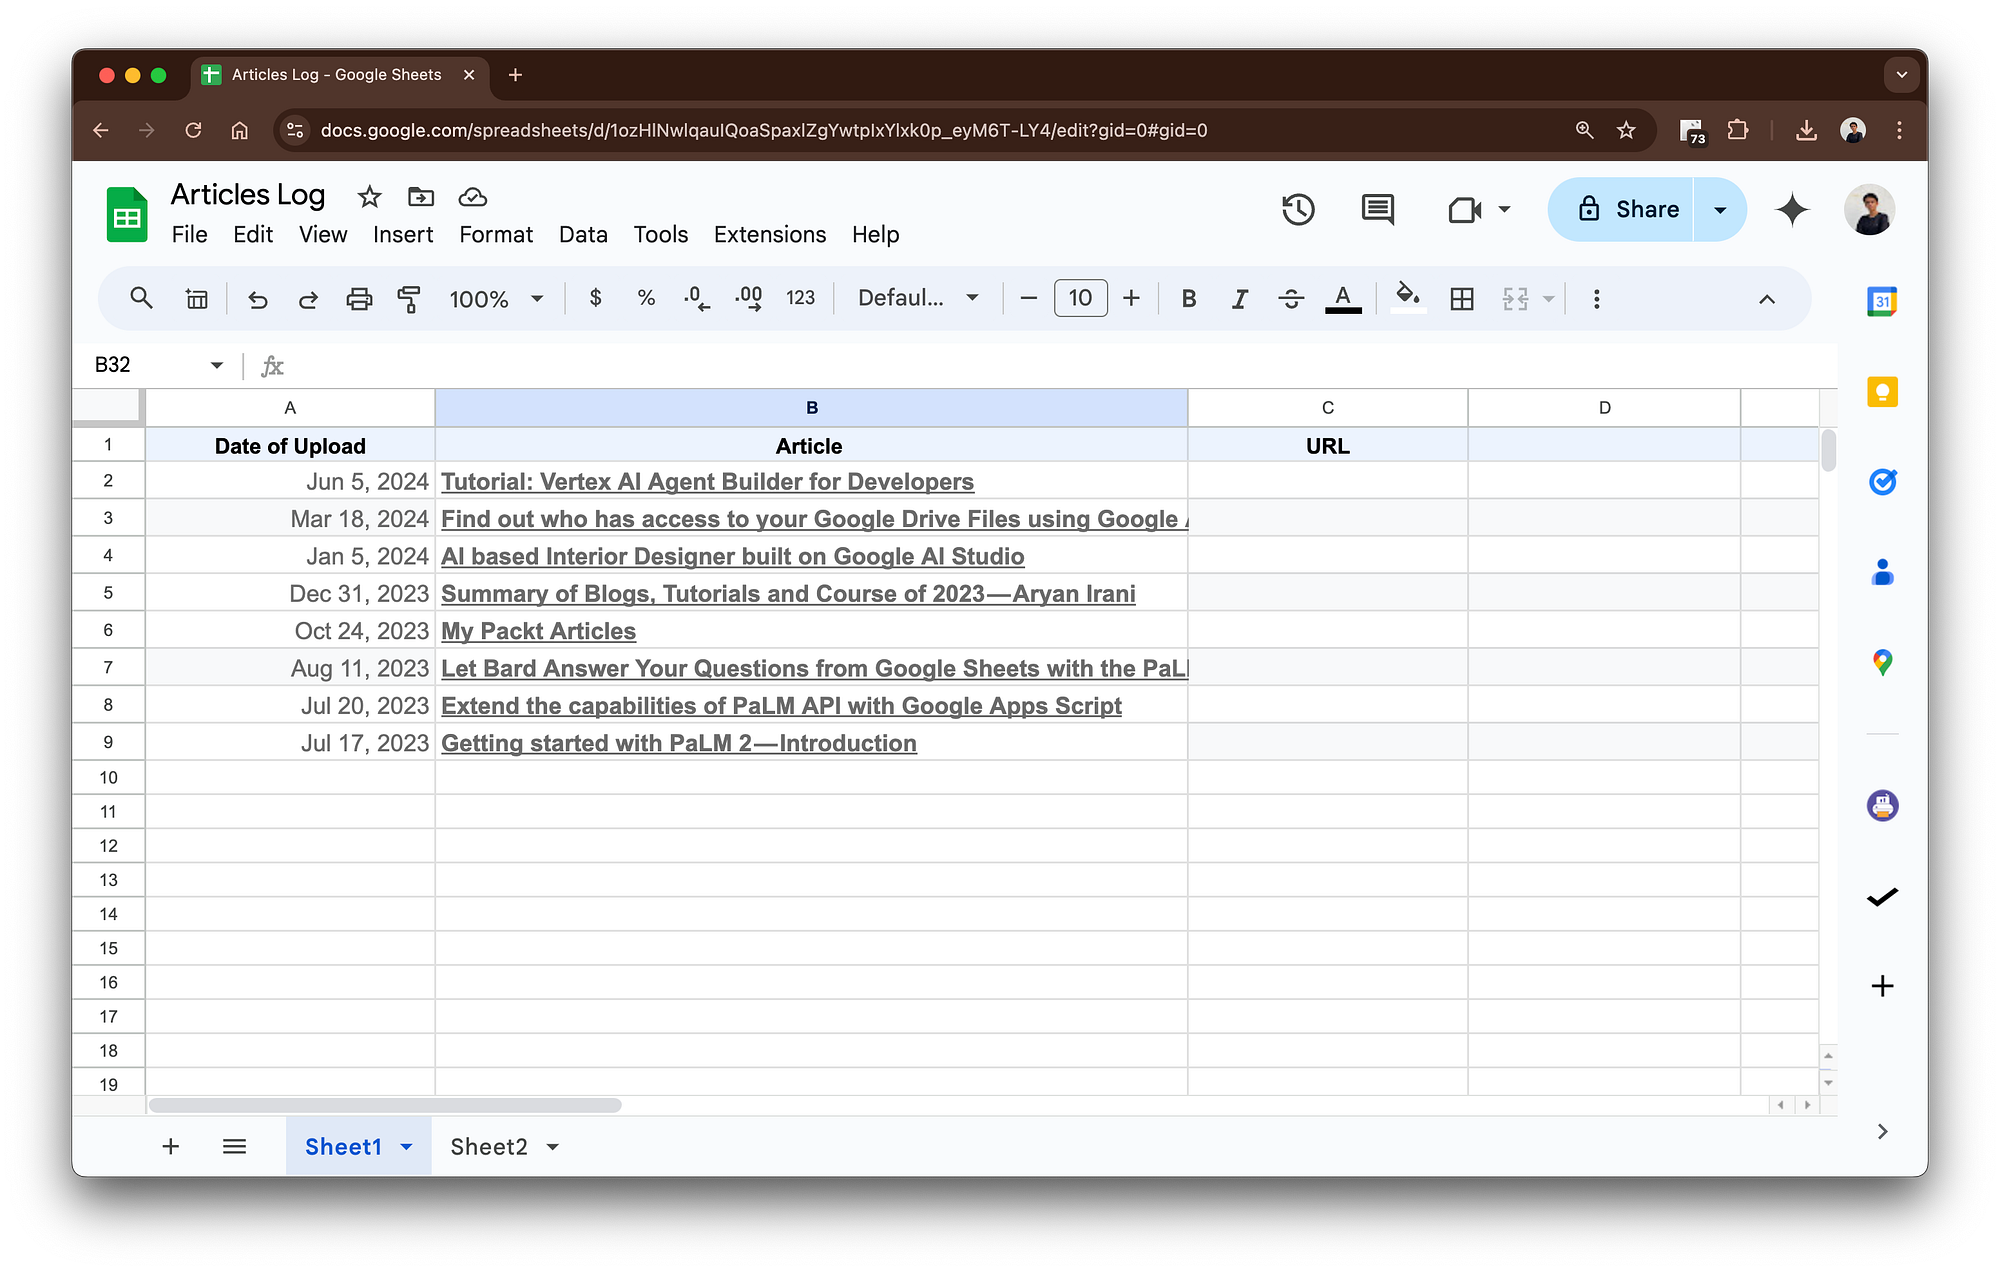Toggle underline on text color bar
The height and width of the screenshot is (1272, 2000).
pos(1343,298)
